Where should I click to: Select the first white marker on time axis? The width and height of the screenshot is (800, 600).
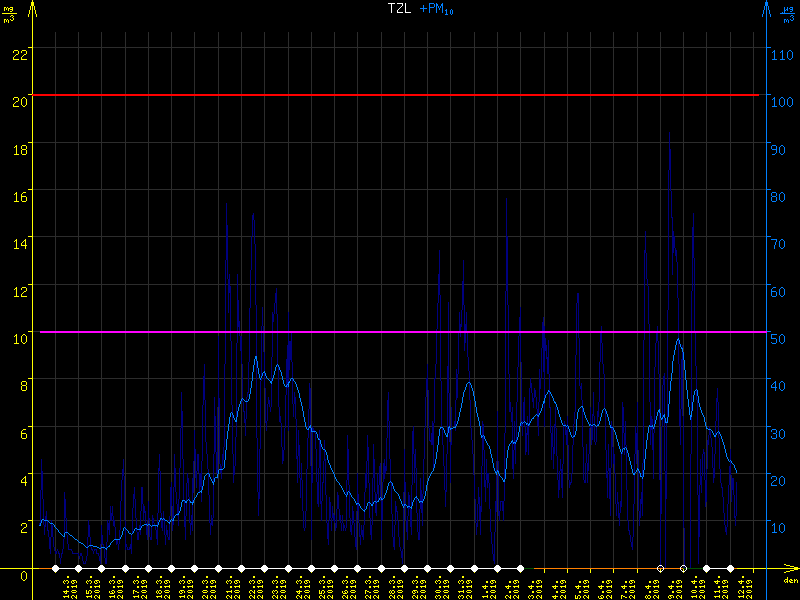[x=56, y=568]
